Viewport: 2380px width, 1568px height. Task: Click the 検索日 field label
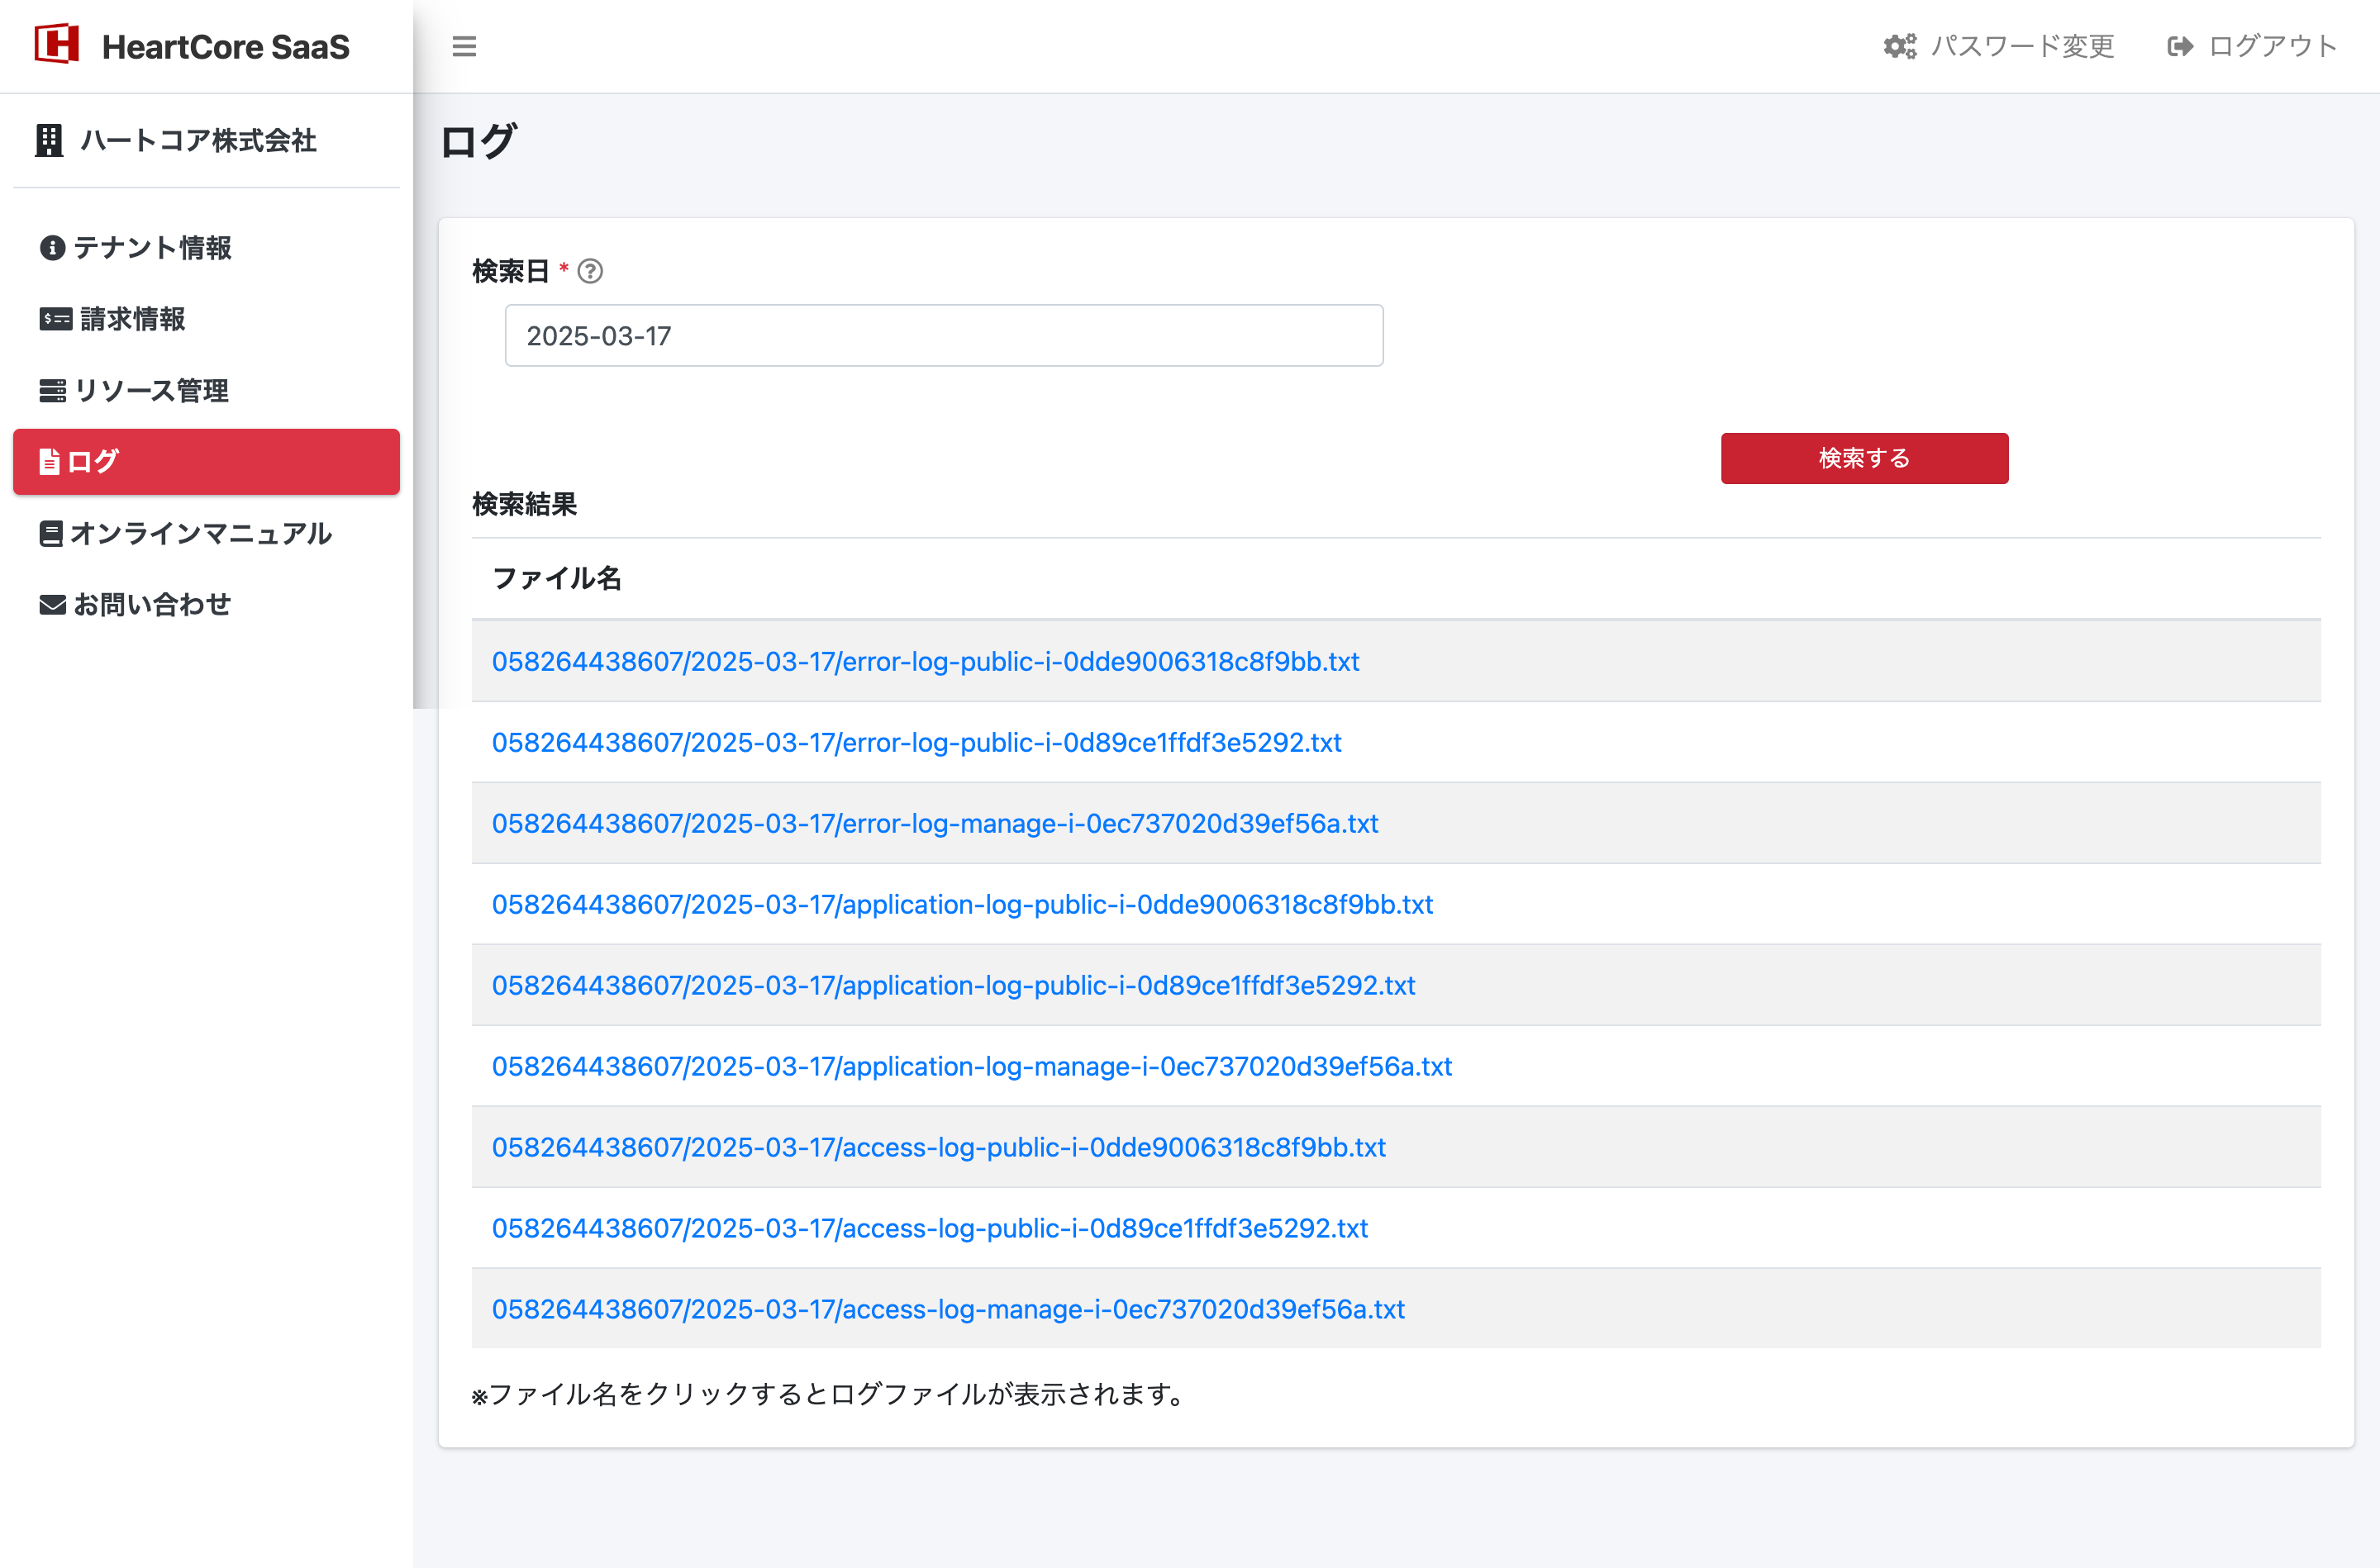(x=510, y=271)
